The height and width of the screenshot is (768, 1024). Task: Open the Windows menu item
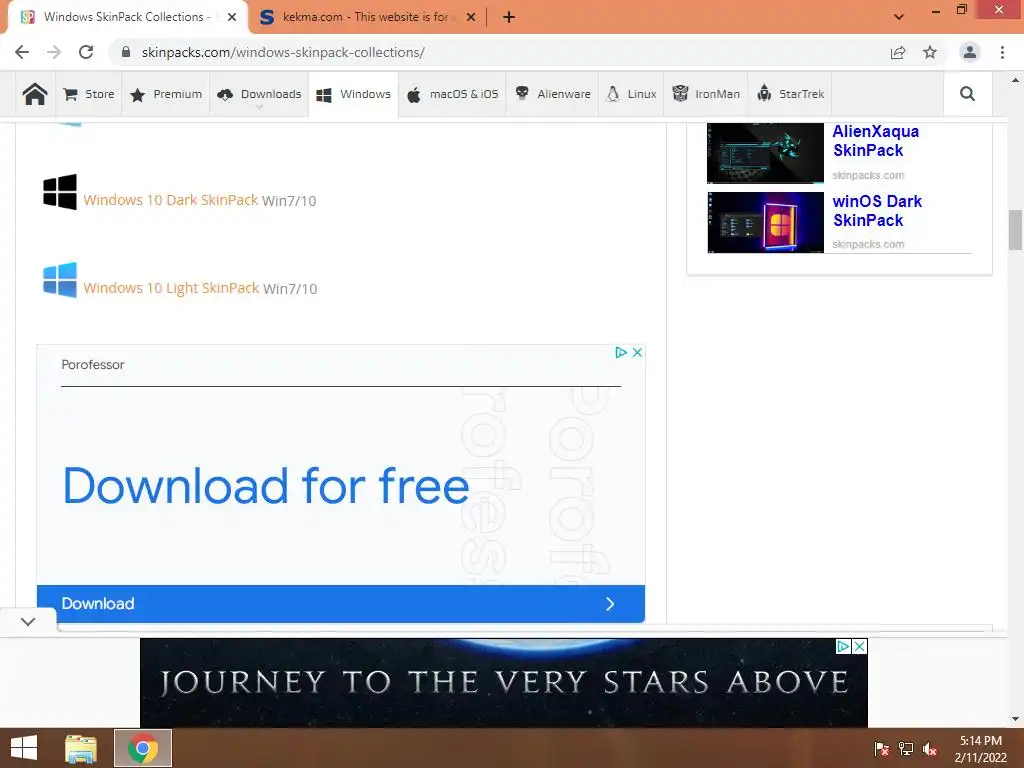(x=353, y=94)
